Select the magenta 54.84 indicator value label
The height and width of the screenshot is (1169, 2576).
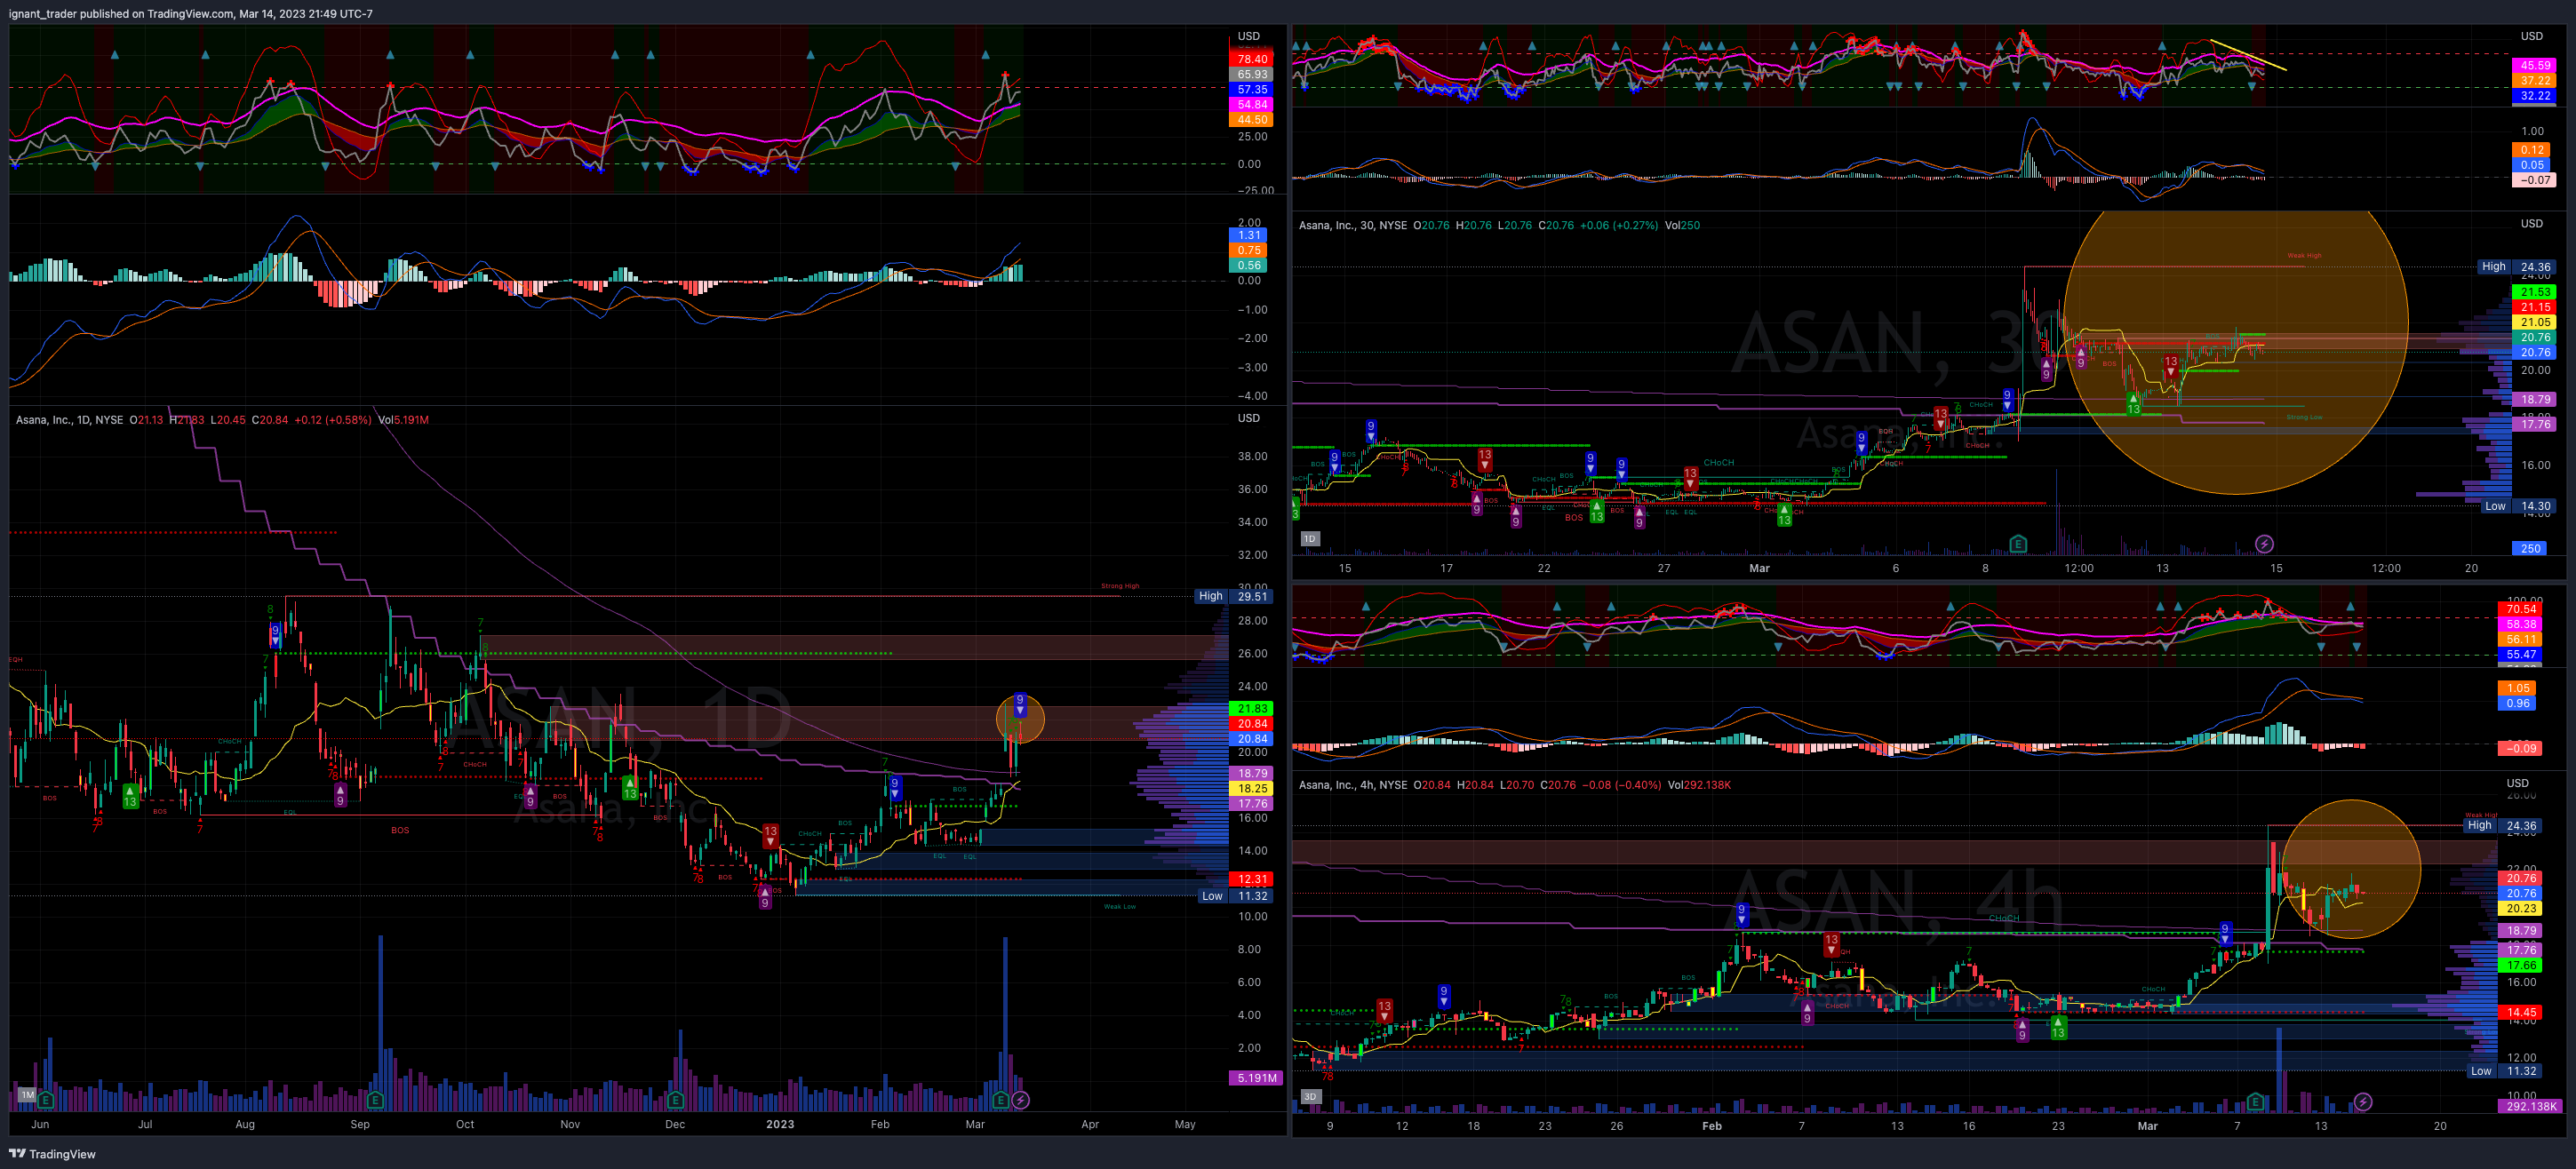[x=1251, y=104]
